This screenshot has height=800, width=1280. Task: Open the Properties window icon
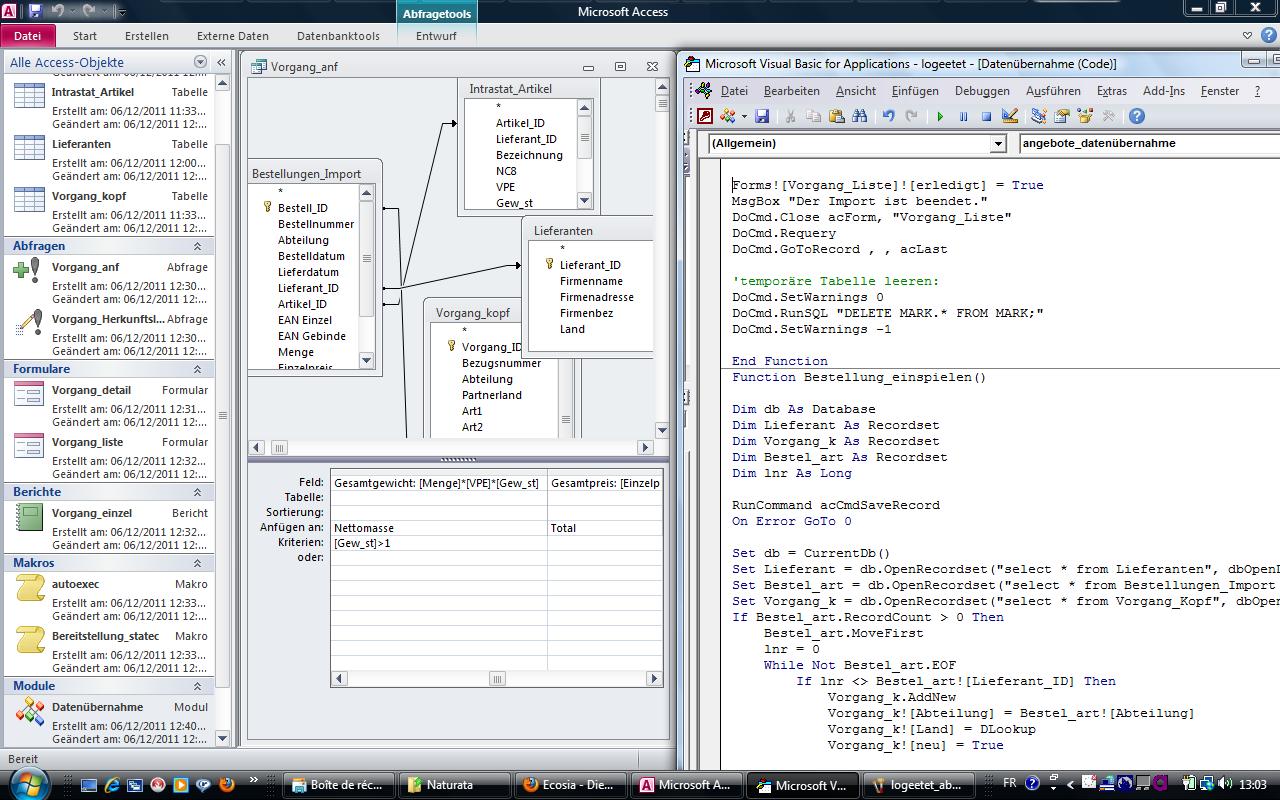click(1061, 116)
